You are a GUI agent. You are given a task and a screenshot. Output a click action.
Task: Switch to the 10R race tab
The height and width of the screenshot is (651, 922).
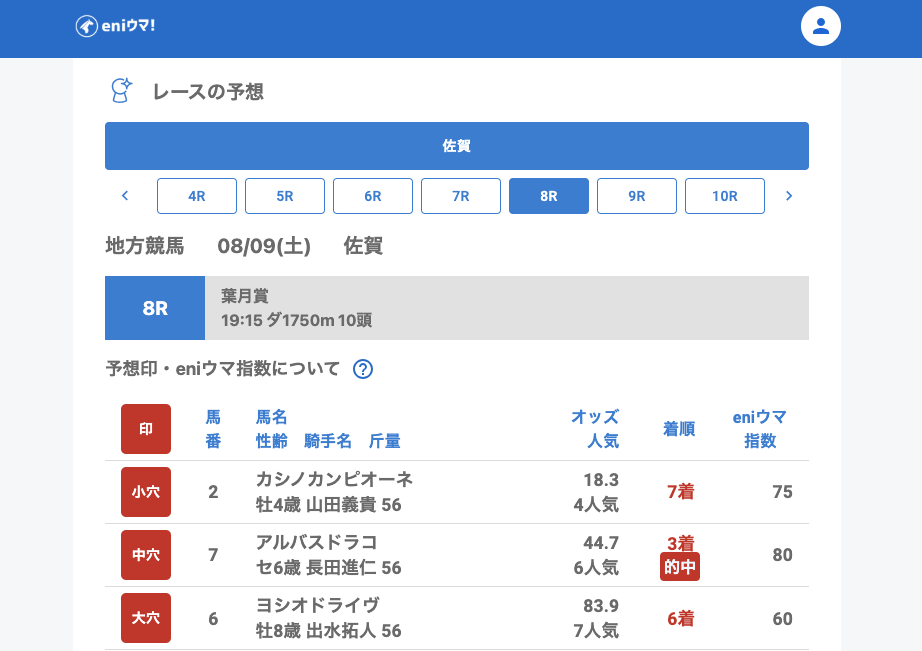click(725, 196)
